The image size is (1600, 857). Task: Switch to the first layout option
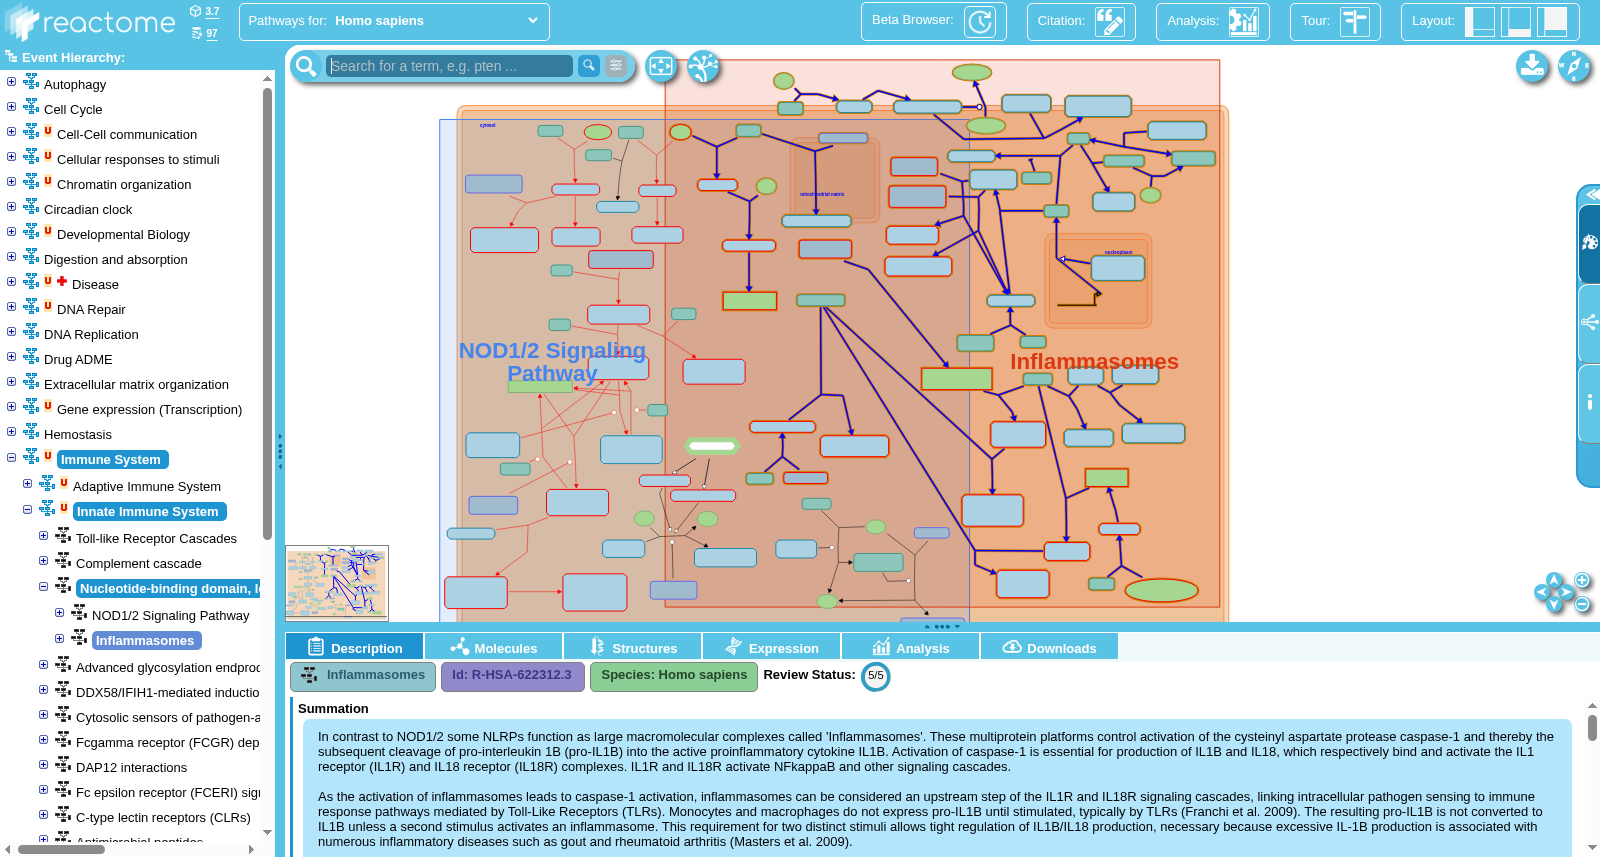pos(1479,21)
